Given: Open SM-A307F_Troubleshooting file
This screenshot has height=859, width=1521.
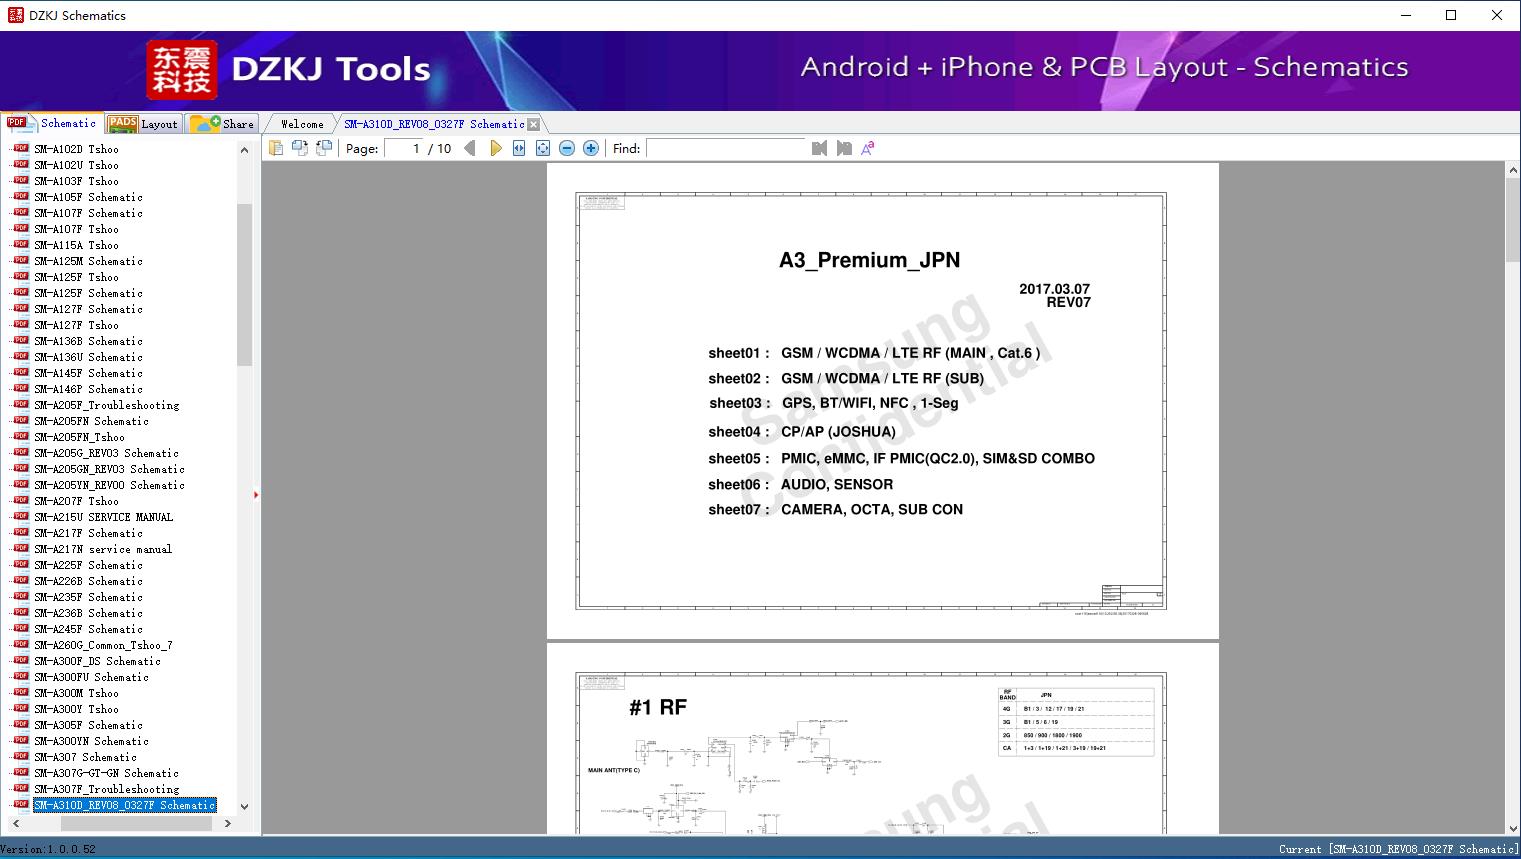Looking at the screenshot, I should coord(107,789).
